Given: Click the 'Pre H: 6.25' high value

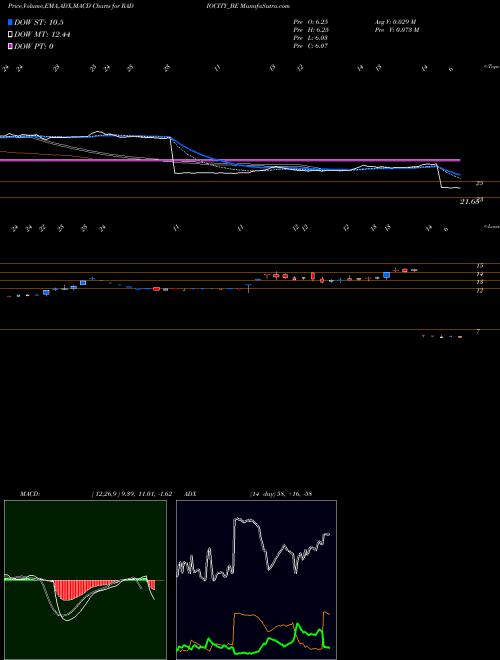Looking at the screenshot, I should (311, 30).
